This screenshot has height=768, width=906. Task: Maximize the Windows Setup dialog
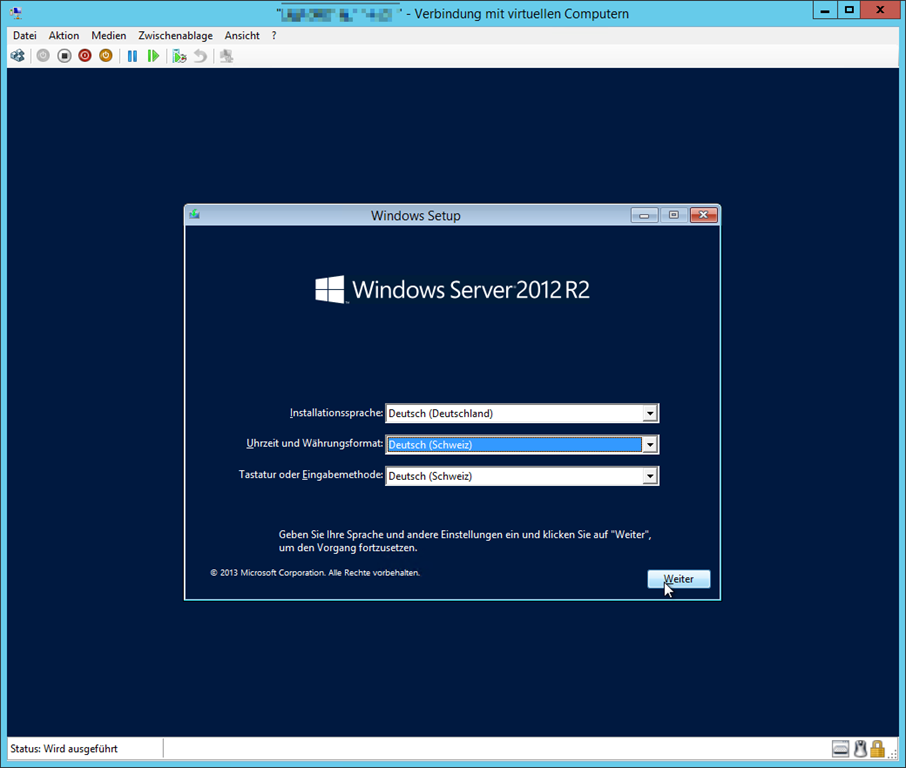coord(674,216)
